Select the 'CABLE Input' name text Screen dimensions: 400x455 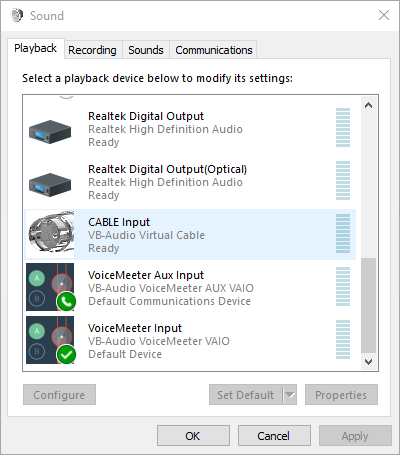[119, 222]
